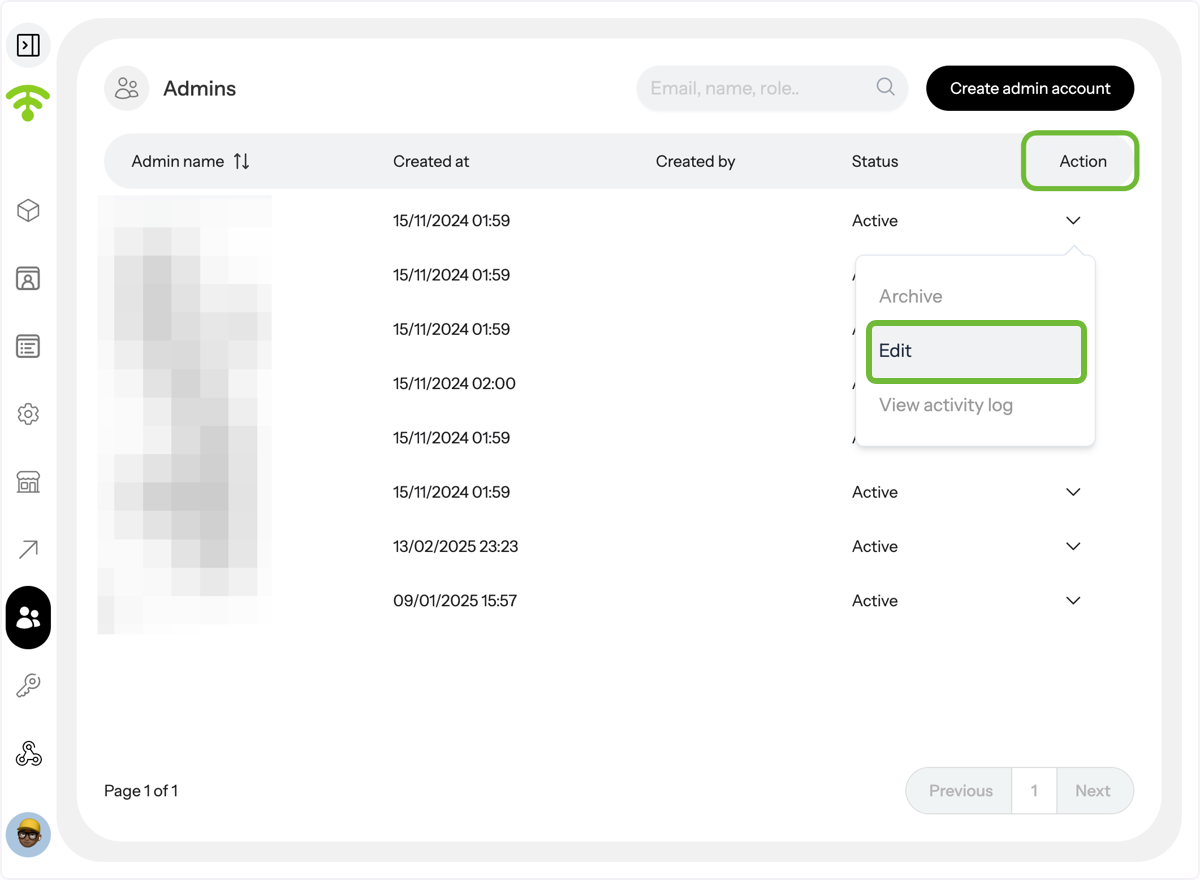Click the Admins page title

tap(200, 88)
